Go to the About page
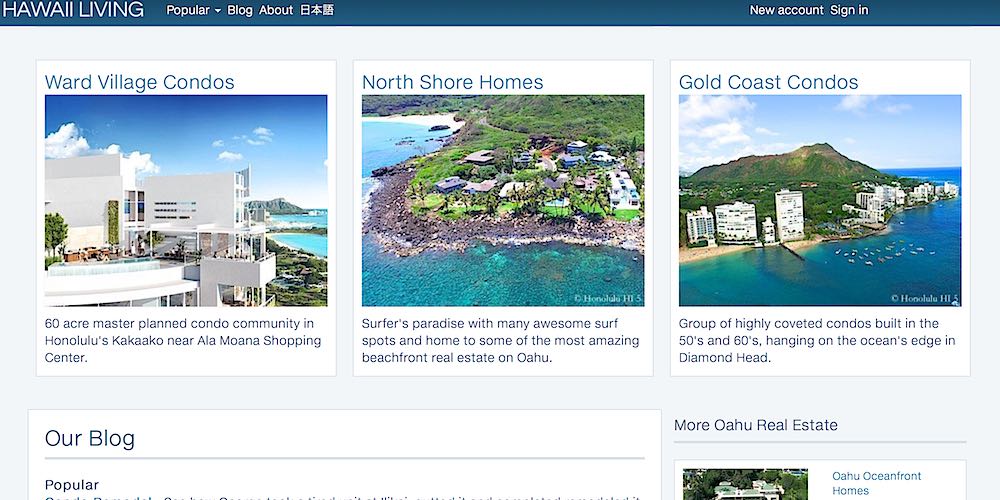The height and width of the screenshot is (500, 1000). pos(276,10)
